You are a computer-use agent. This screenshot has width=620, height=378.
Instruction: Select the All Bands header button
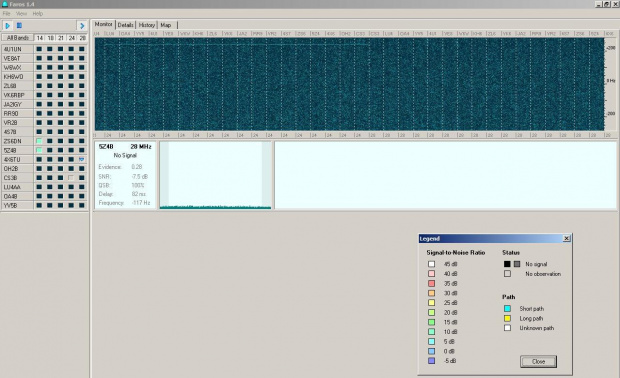[x=18, y=38]
